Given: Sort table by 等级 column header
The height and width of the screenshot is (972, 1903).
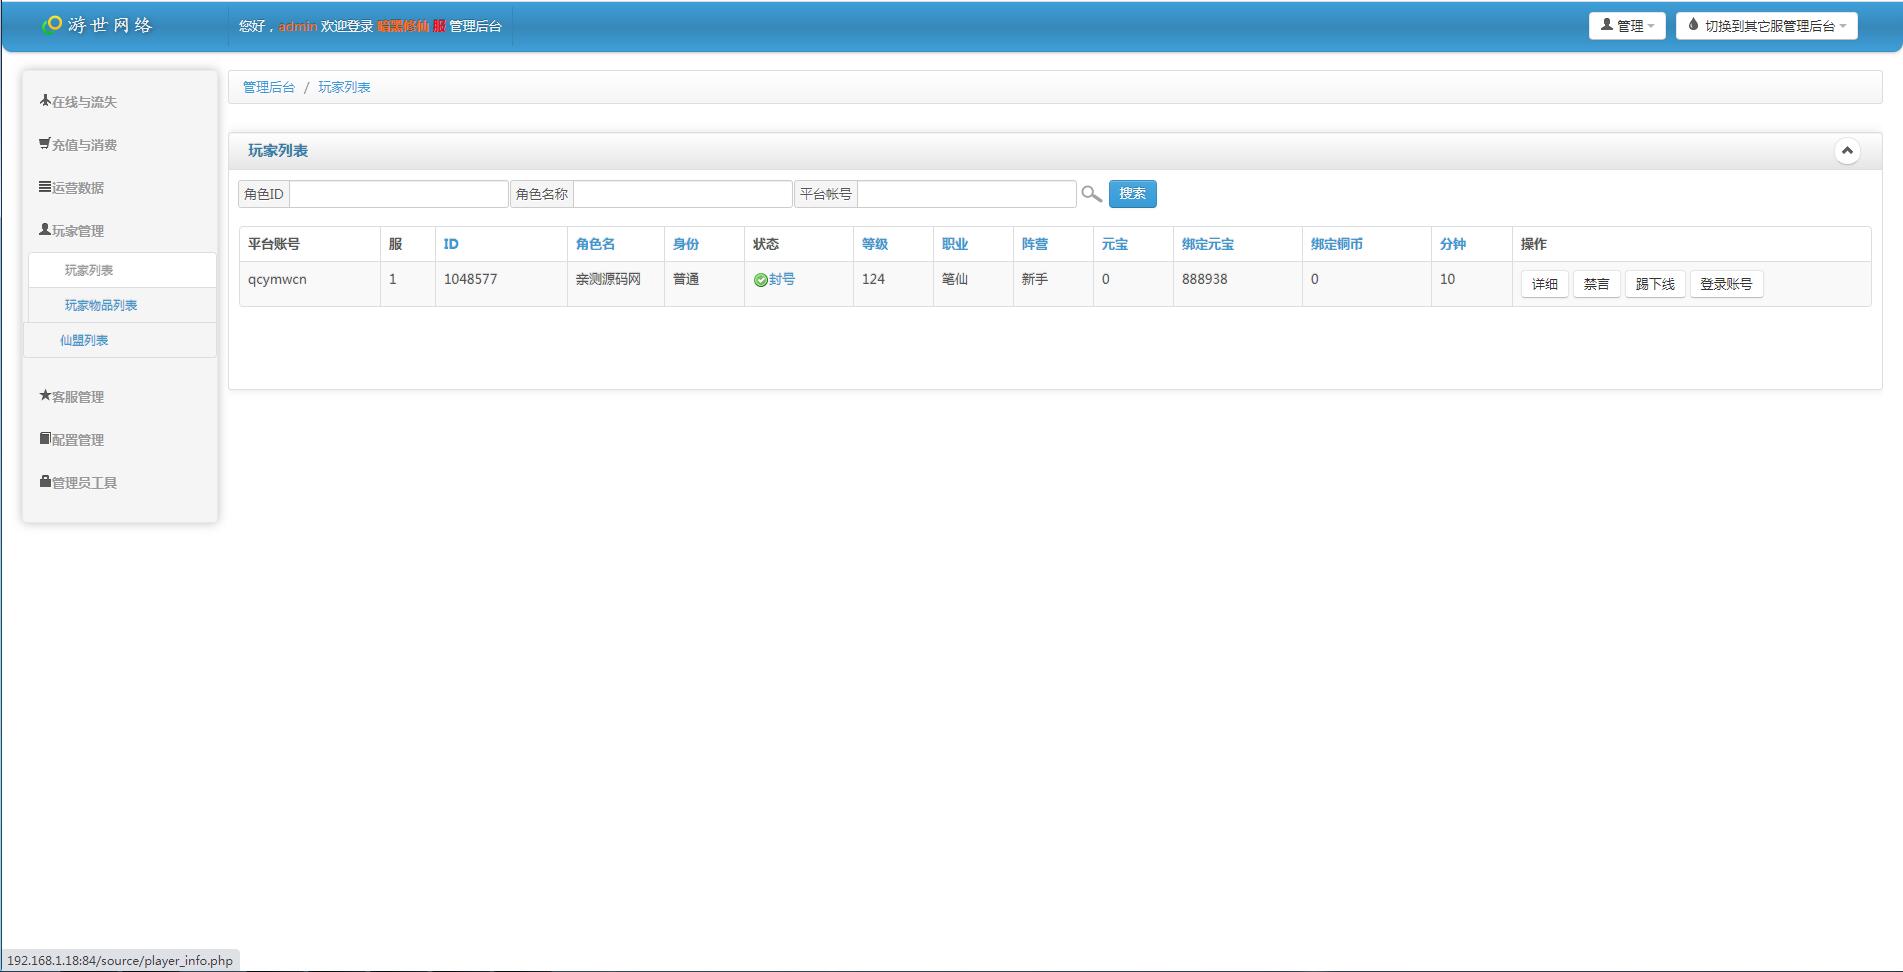Looking at the screenshot, I should click(x=874, y=244).
